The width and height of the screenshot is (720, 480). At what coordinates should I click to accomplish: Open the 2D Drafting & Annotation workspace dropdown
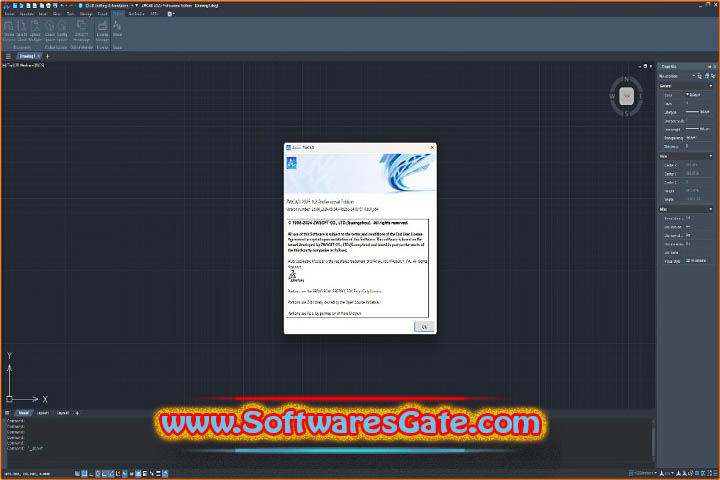[x=110, y=6]
